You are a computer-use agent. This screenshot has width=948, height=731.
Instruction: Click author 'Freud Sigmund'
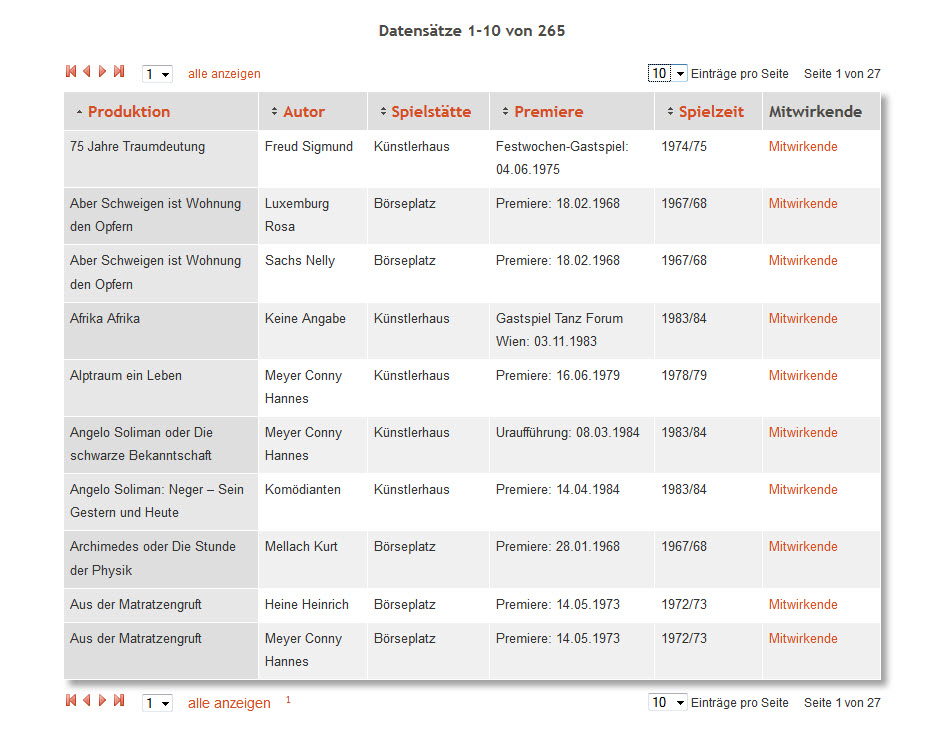pyautogui.click(x=308, y=147)
